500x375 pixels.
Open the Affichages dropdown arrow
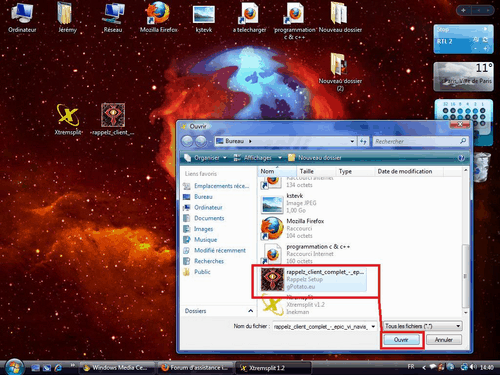pyautogui.click(x=280, y=158)
